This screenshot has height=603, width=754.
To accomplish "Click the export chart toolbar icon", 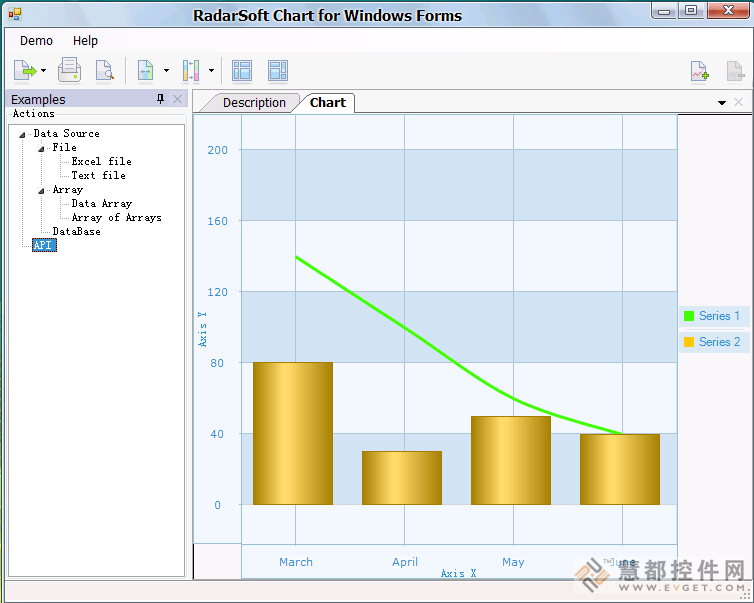I will (25, 71).
